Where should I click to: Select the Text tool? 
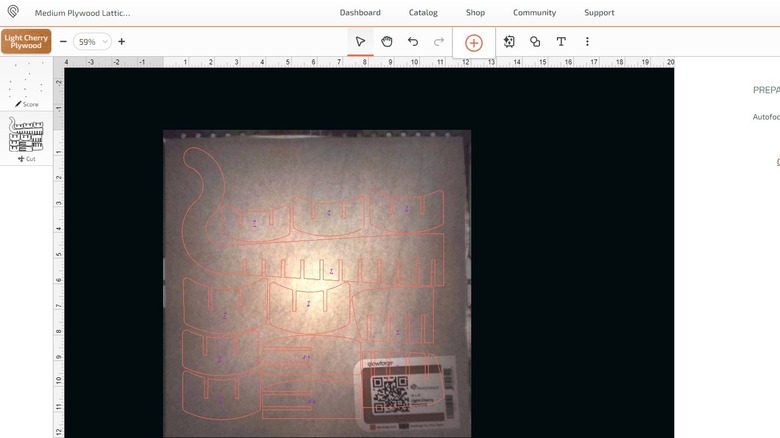561,42
